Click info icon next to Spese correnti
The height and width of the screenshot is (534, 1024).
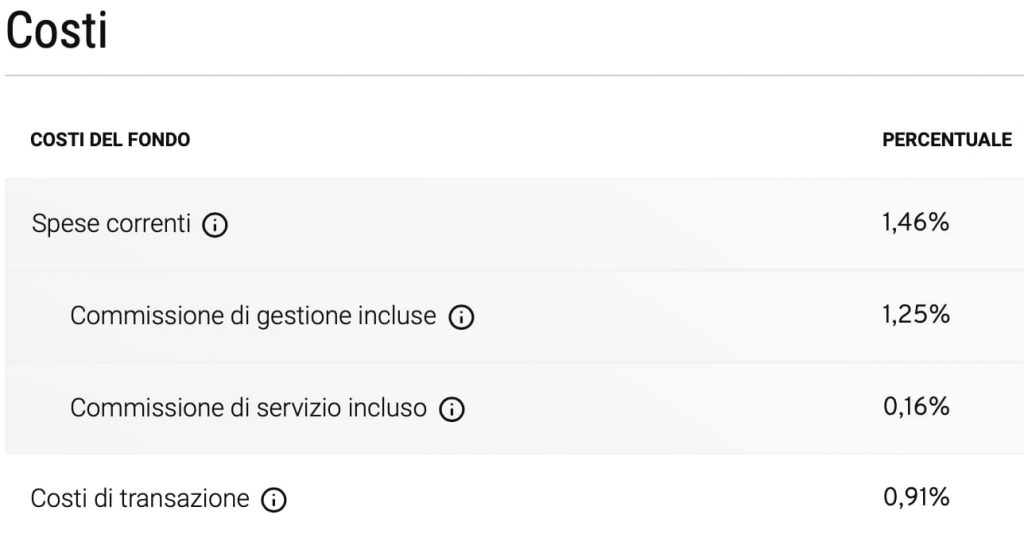(x=215, y=226)
